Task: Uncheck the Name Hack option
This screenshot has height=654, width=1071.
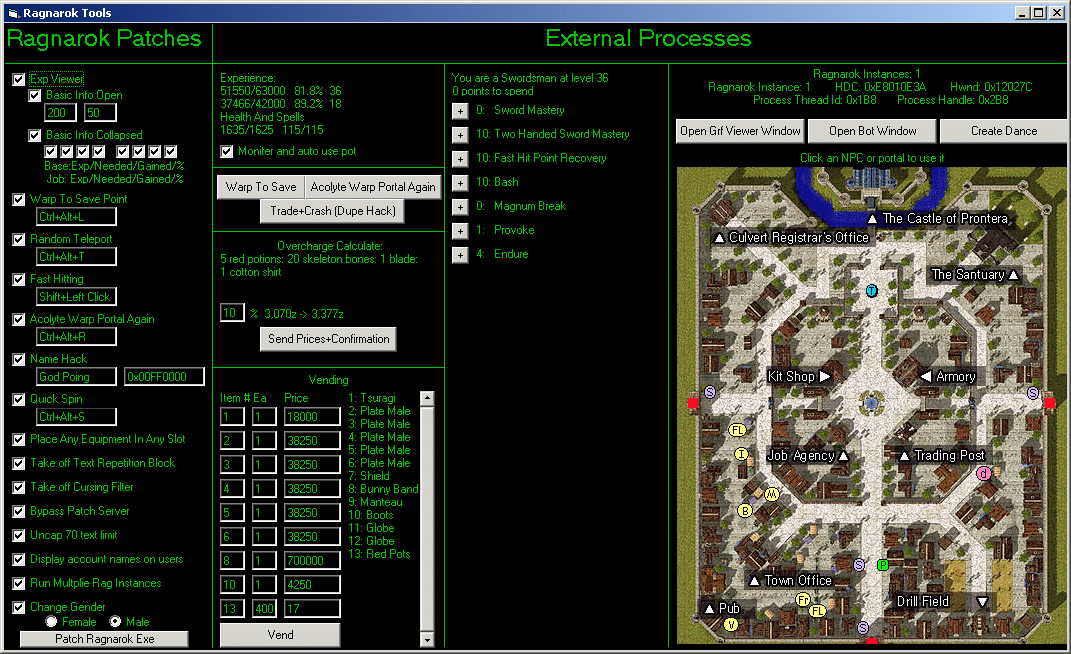Action: tap(19, 359)
